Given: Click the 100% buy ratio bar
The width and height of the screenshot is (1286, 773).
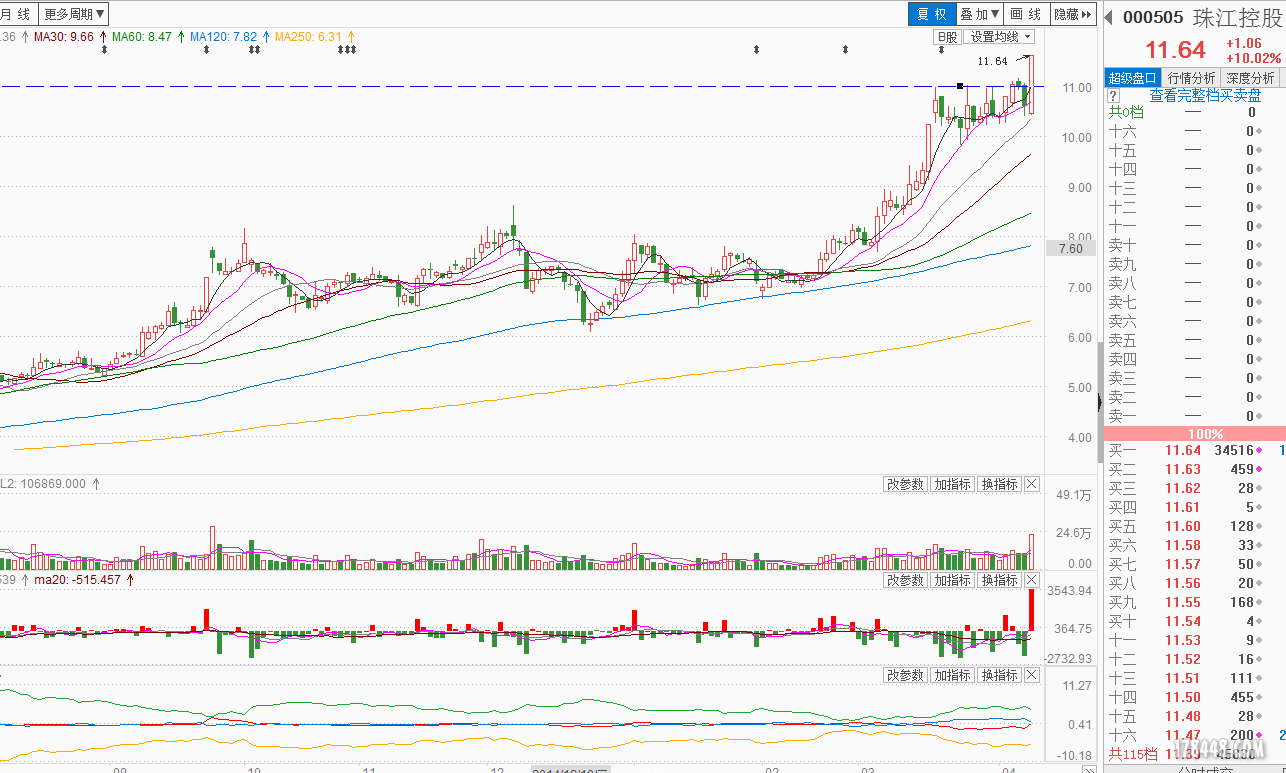Looking at the screenshot, I should pos(1194,434).
